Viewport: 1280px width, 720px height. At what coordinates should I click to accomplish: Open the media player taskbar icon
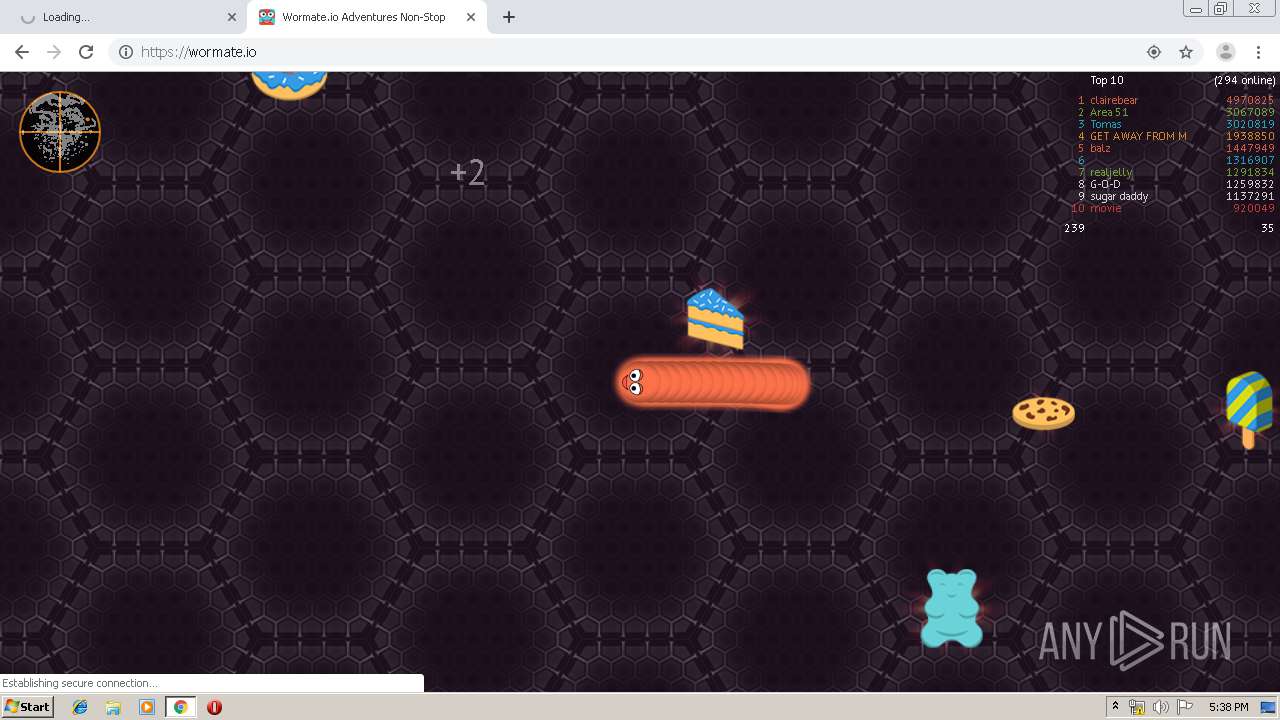click(x=147, y=707)
